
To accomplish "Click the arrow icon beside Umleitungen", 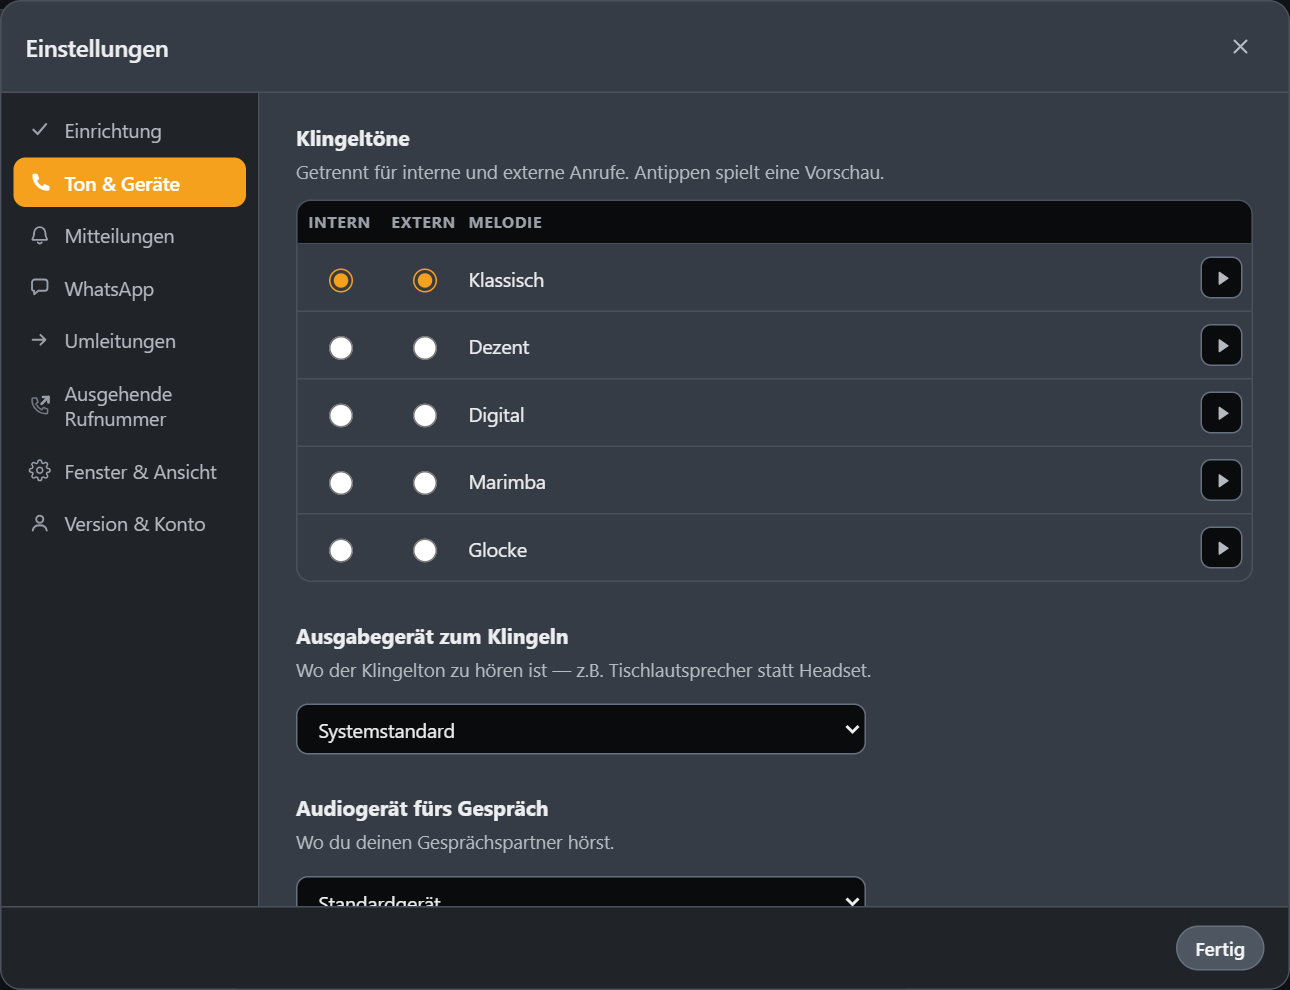I will coord(40,340).
